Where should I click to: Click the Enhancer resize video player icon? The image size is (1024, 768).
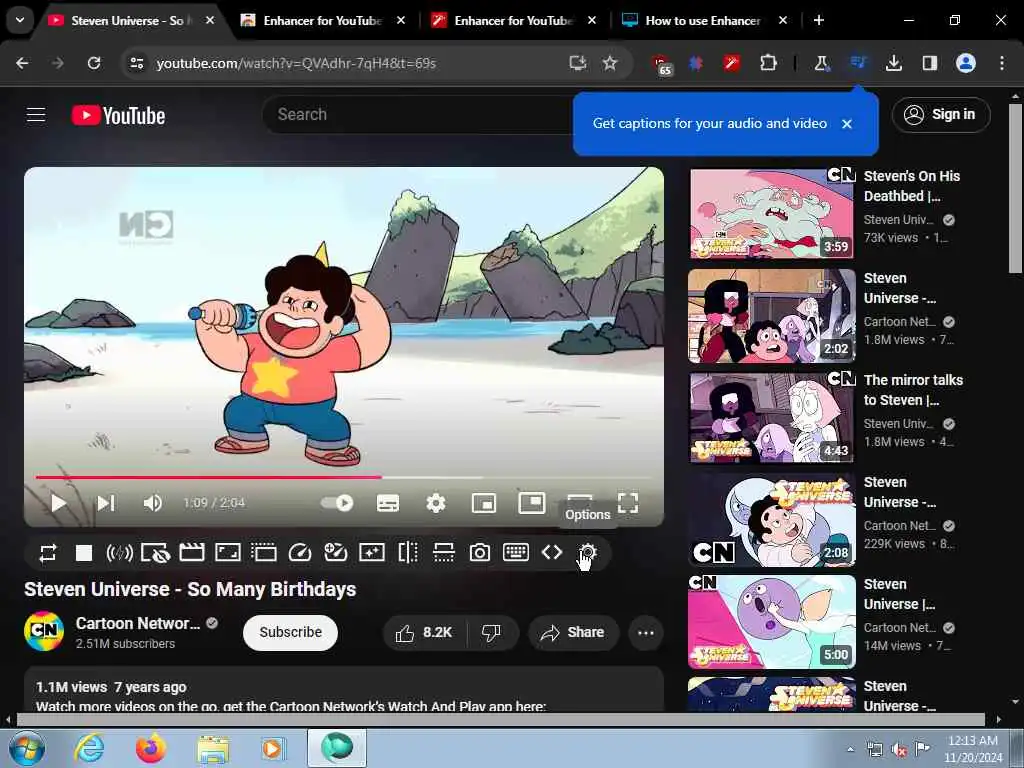(x=228, y=553)
